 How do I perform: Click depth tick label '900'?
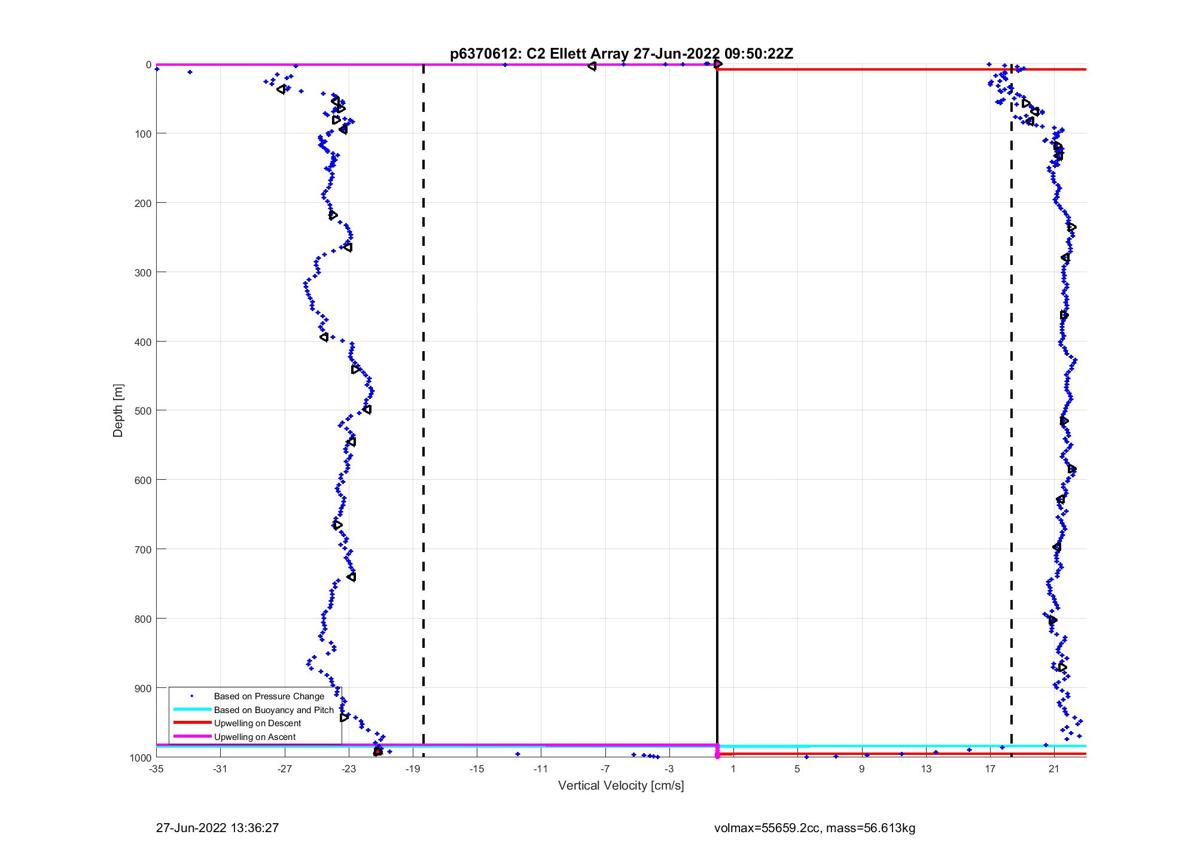coord(142,688)
